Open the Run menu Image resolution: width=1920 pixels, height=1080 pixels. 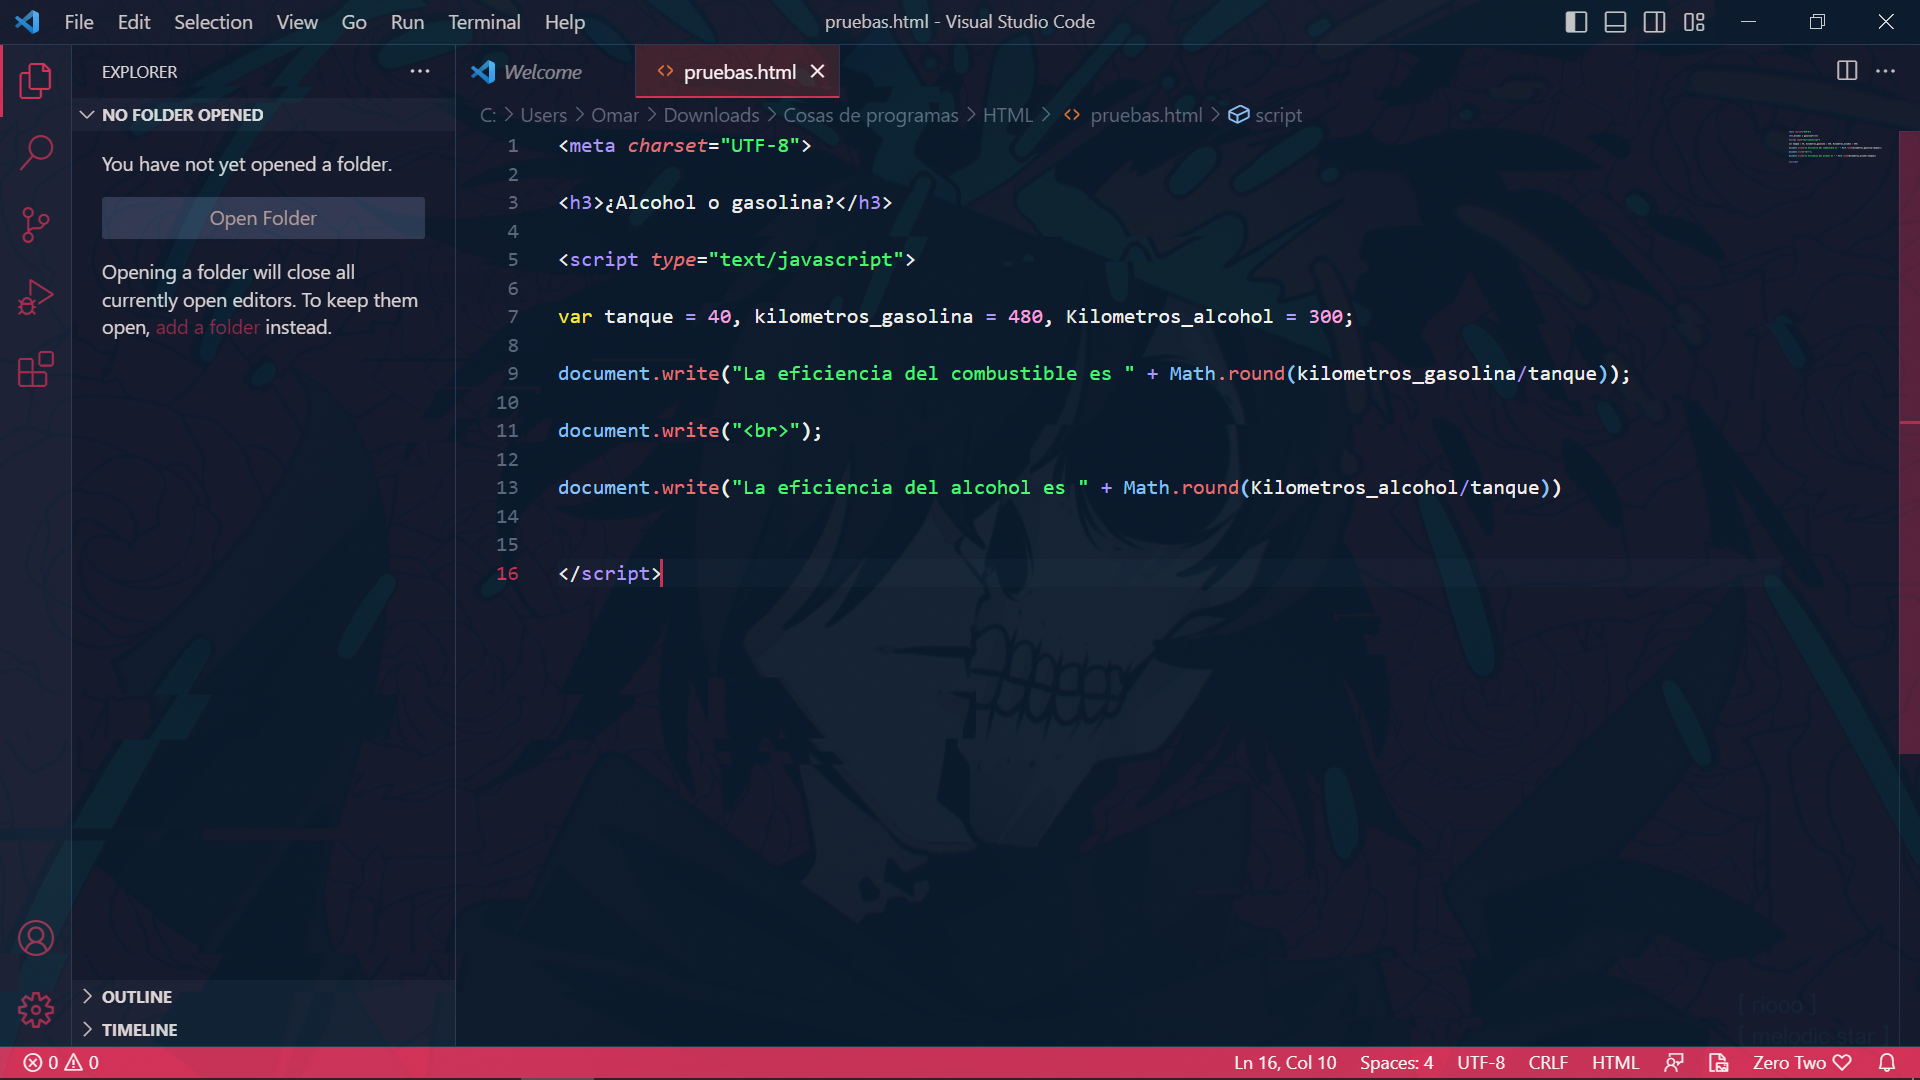pyautogui.click(x=407, y=22)
